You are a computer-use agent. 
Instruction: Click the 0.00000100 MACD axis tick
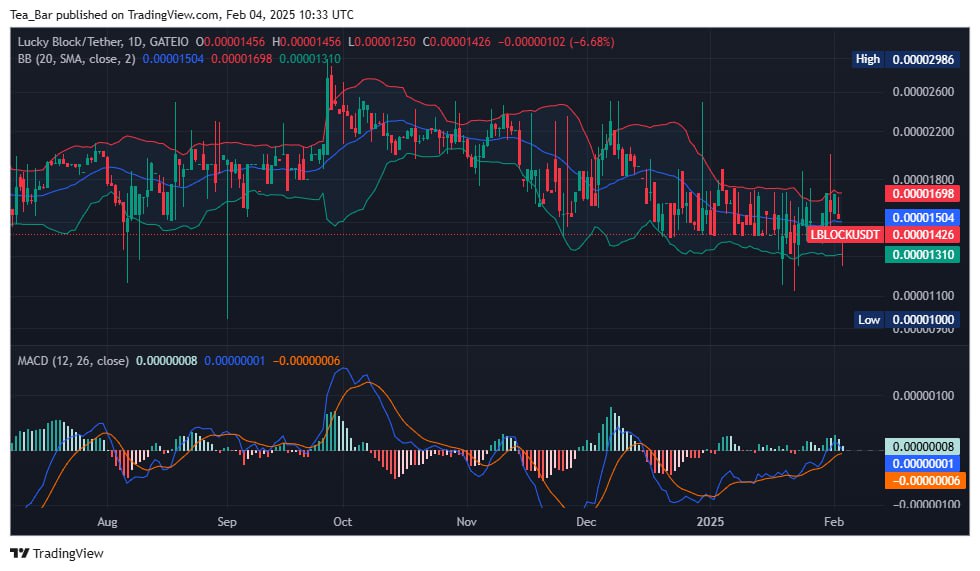pos(923,395)
